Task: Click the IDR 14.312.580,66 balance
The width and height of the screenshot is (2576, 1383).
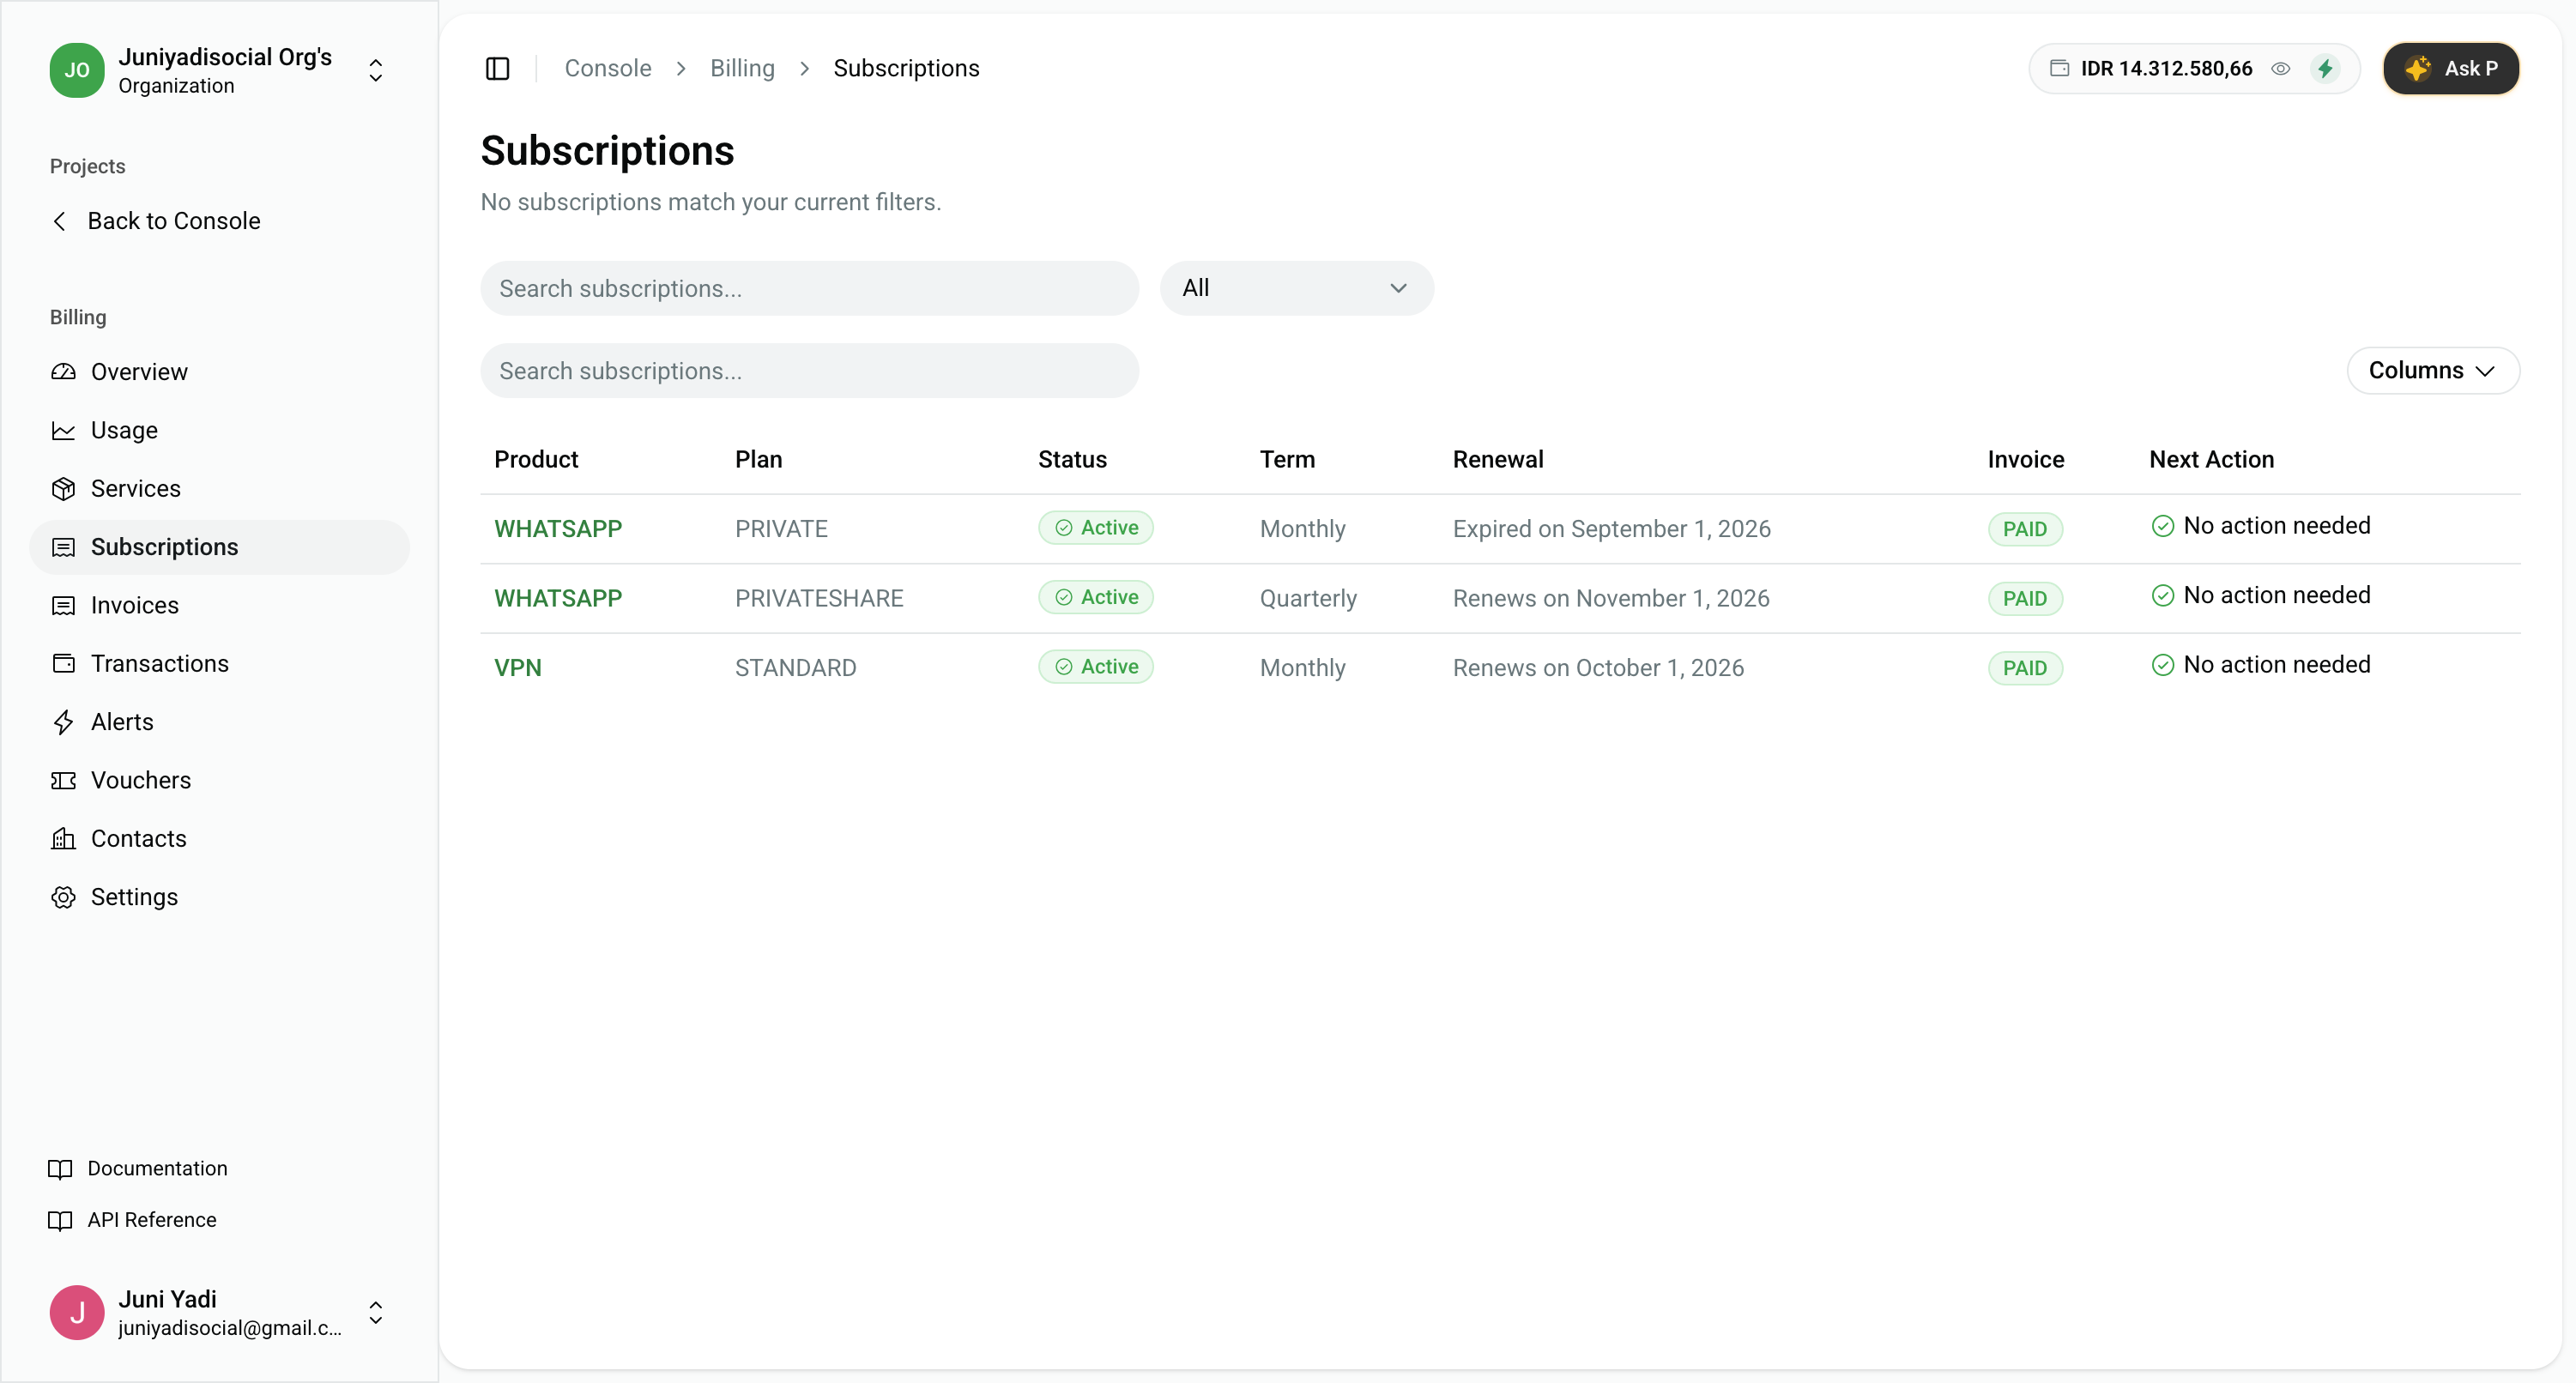Action: pyautogui.click(x=2166, y=69)
